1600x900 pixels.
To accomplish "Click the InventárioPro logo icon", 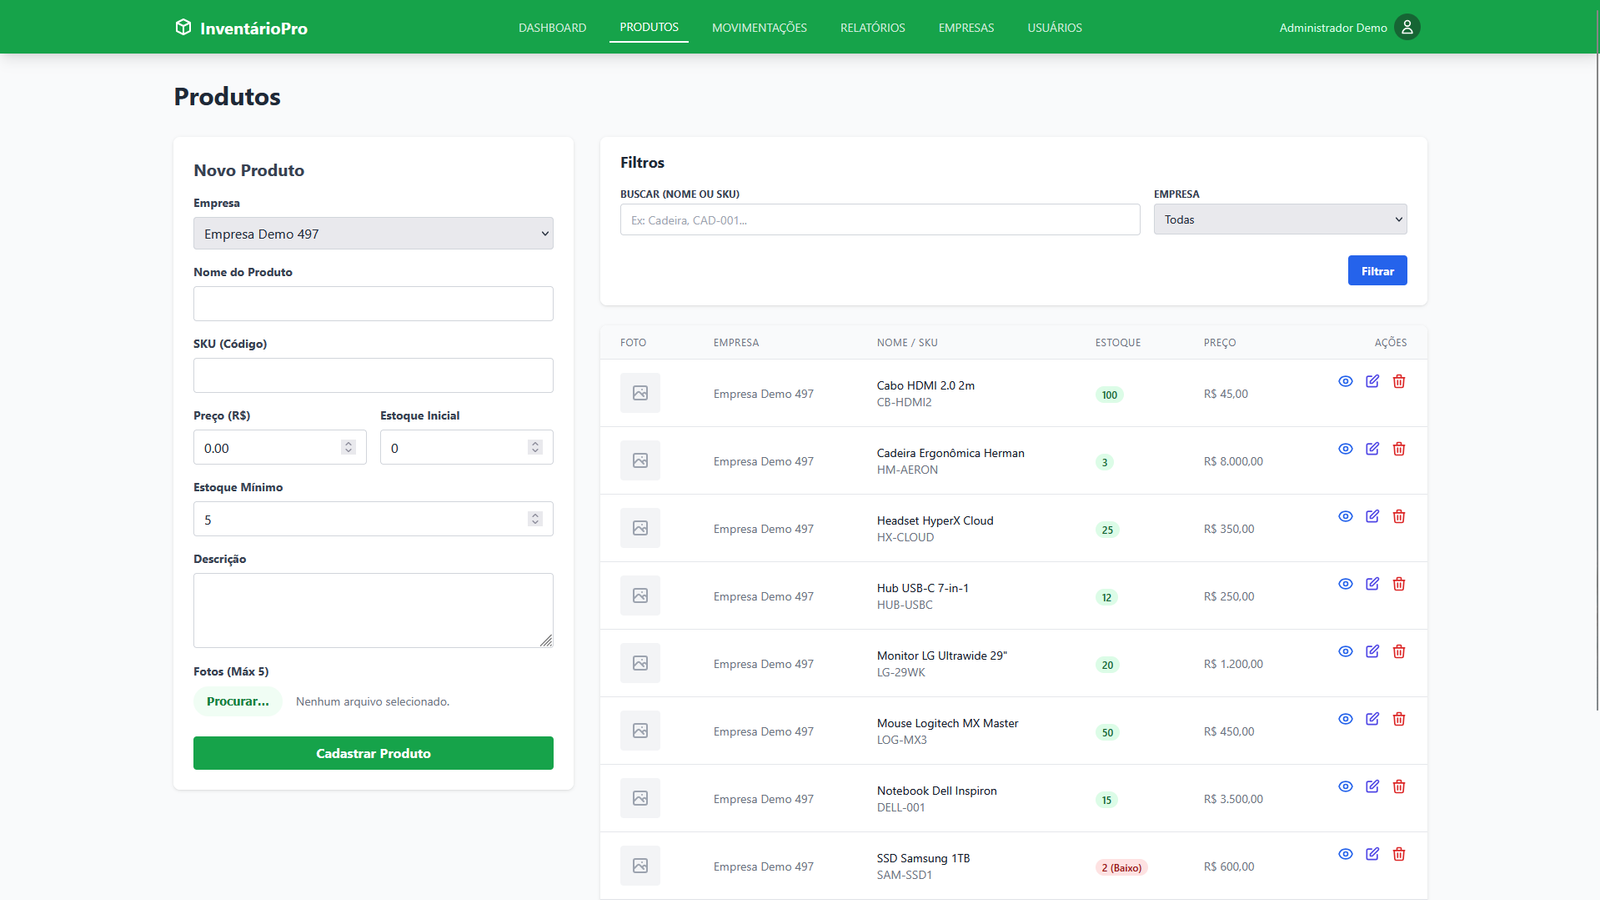I will pos(183,27).
